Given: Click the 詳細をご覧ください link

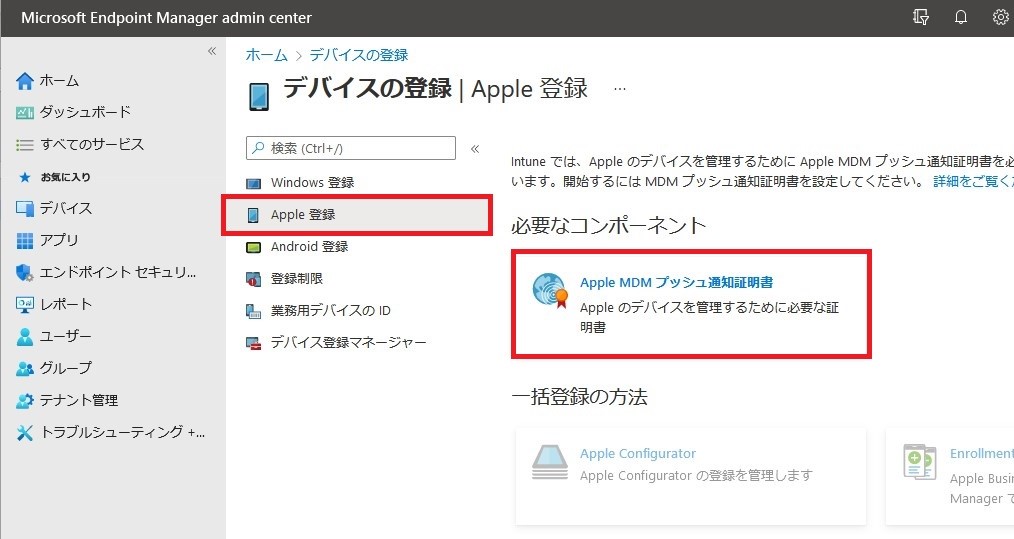Looking at the screenshot, I should click(x=973, y=182).
